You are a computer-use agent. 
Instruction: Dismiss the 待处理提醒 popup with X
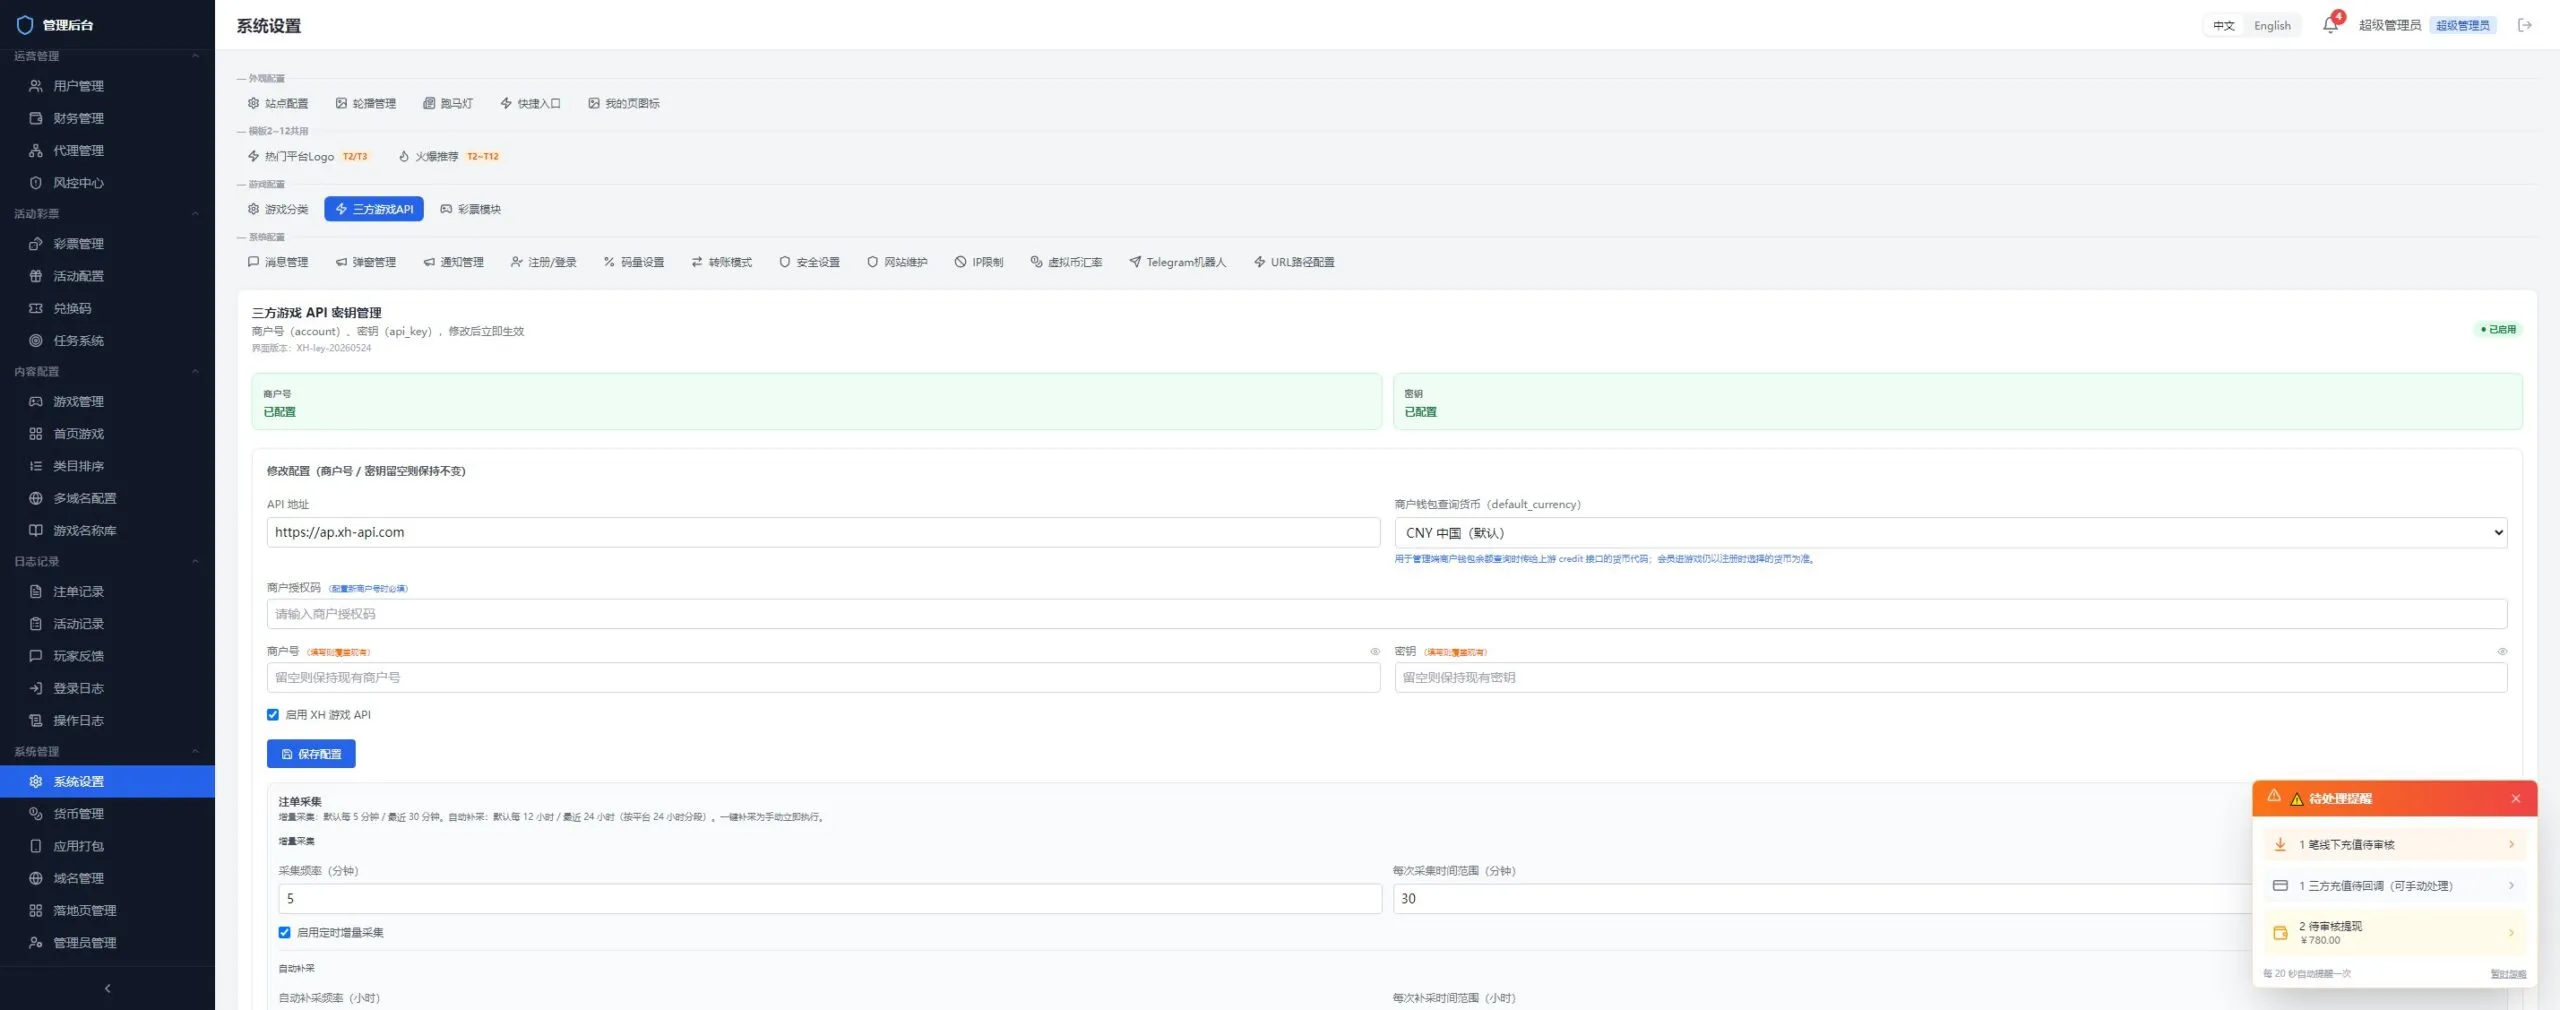click(x=2516, y=798)
